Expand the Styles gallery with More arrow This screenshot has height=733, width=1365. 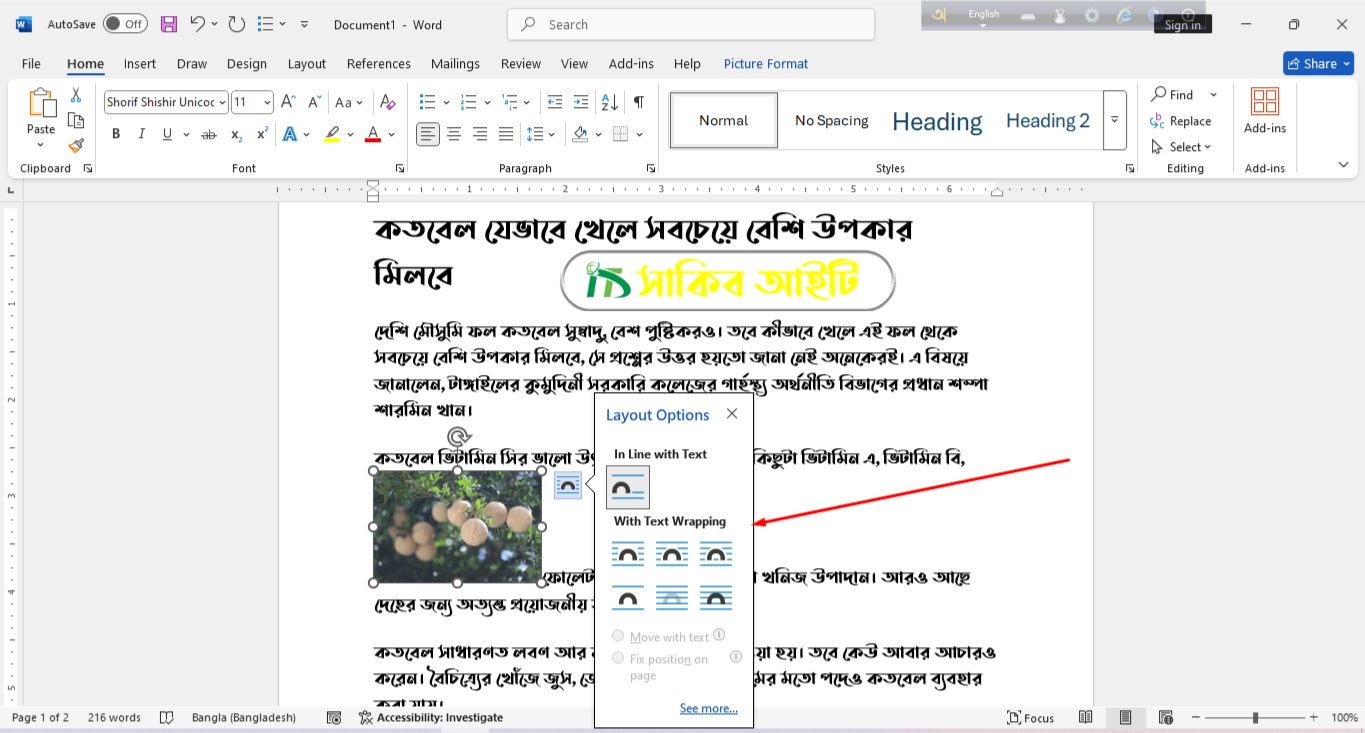coord(1114,119)
